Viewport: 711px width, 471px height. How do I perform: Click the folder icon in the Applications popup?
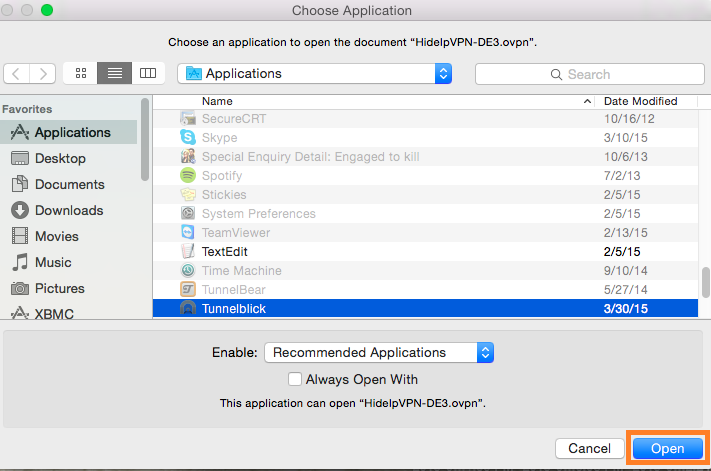(x=194, y=73)
